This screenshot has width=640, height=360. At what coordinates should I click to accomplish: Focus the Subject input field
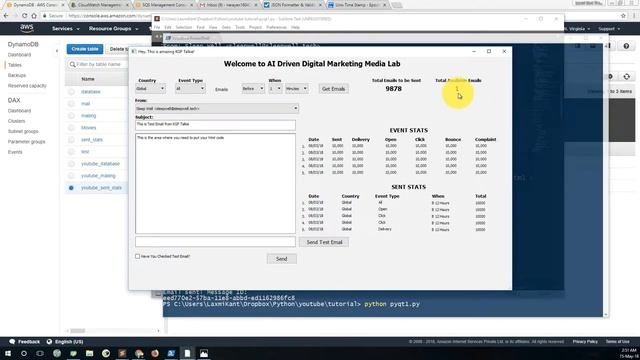pyautogui.click(x=216, y=125)
